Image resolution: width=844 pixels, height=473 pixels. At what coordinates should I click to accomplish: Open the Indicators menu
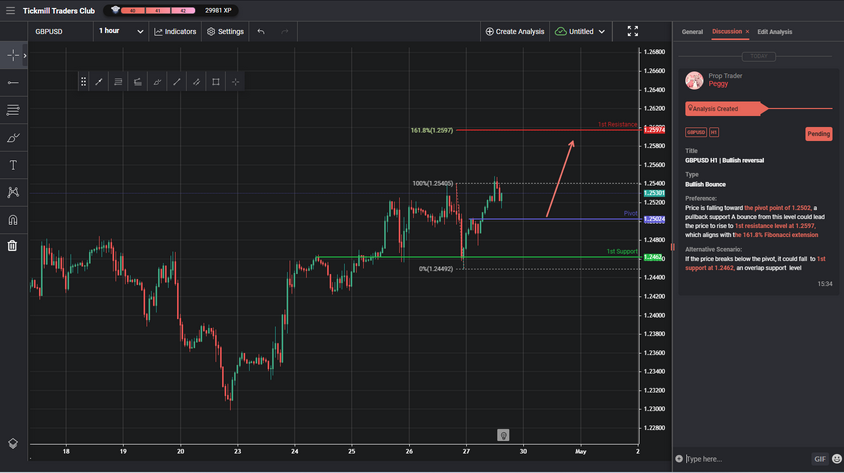175,32
